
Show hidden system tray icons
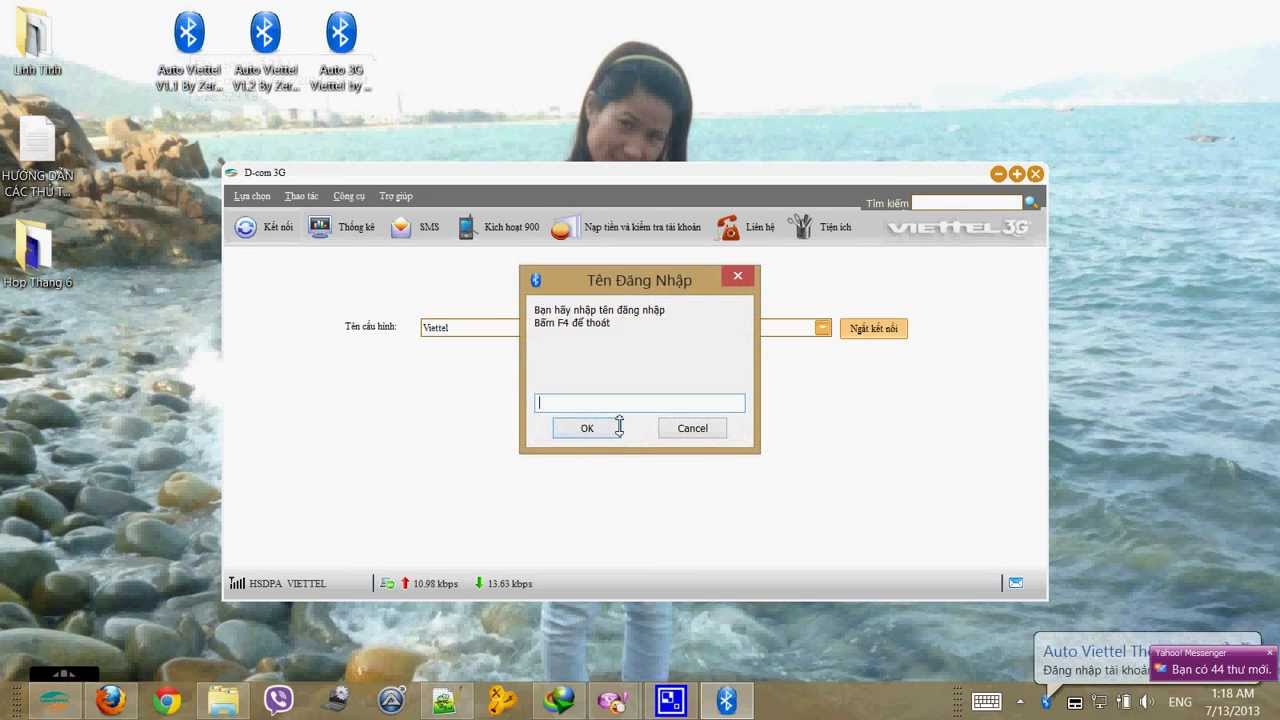1020,702
